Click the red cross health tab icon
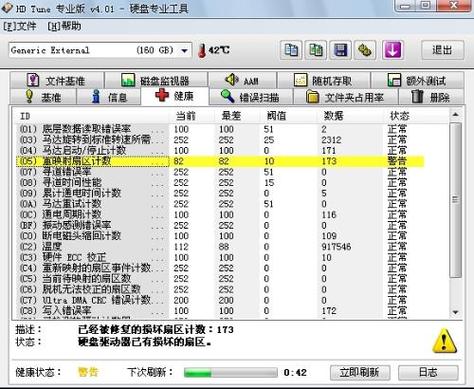Viewport: 474px width, 389px height. pos(162,95)
